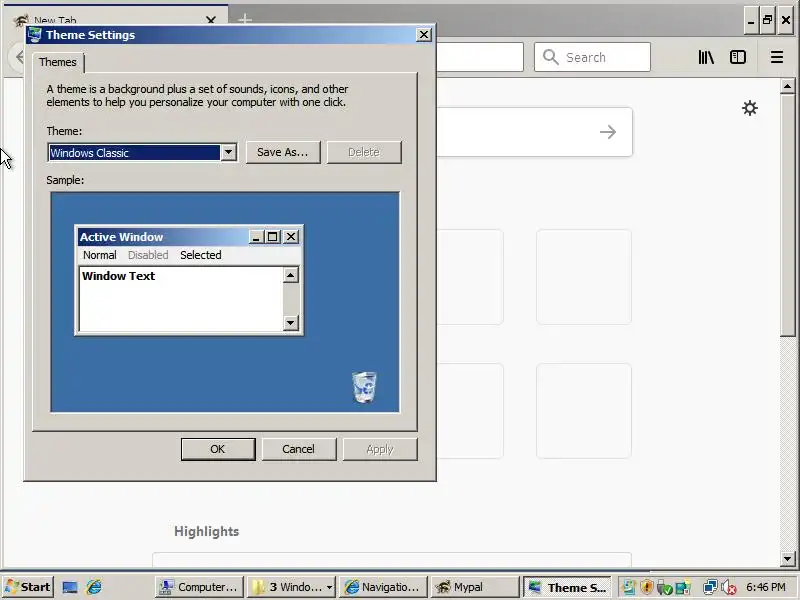
Task: Click Normal in the sample window
Action: [x=99, y=255]
